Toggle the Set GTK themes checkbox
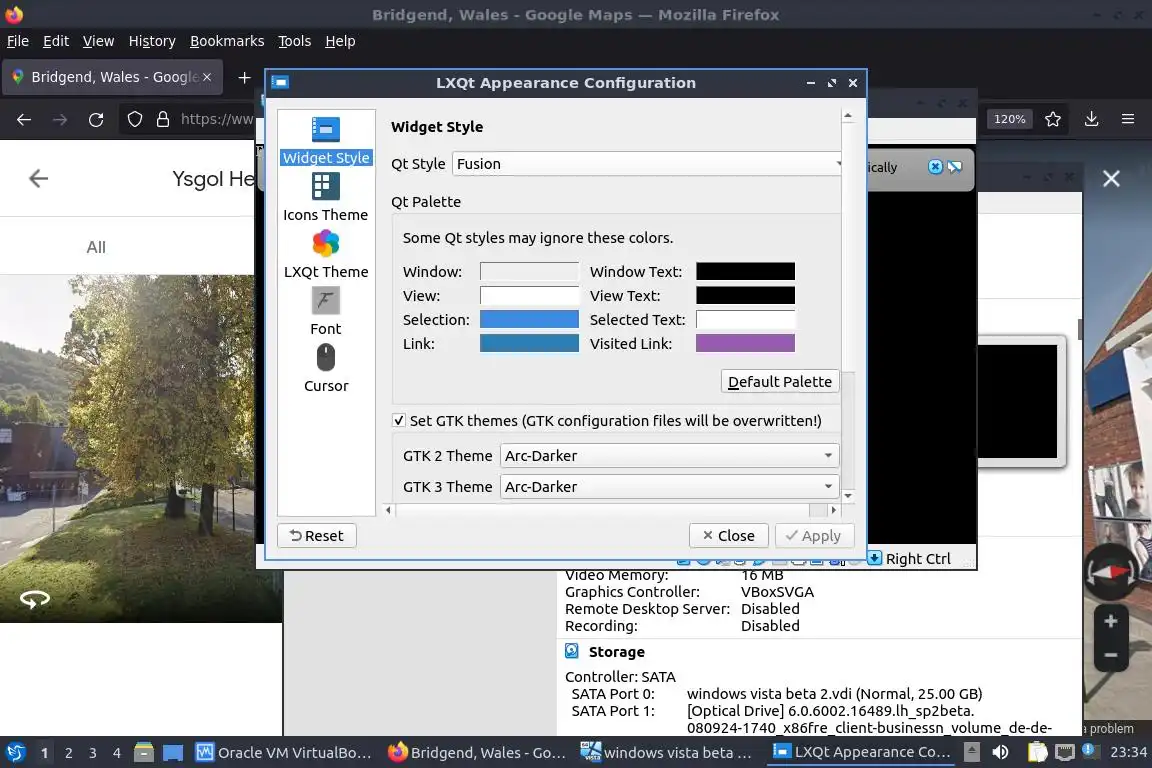Viewport: 1152px width, 768px height. (x=398, y=420)
